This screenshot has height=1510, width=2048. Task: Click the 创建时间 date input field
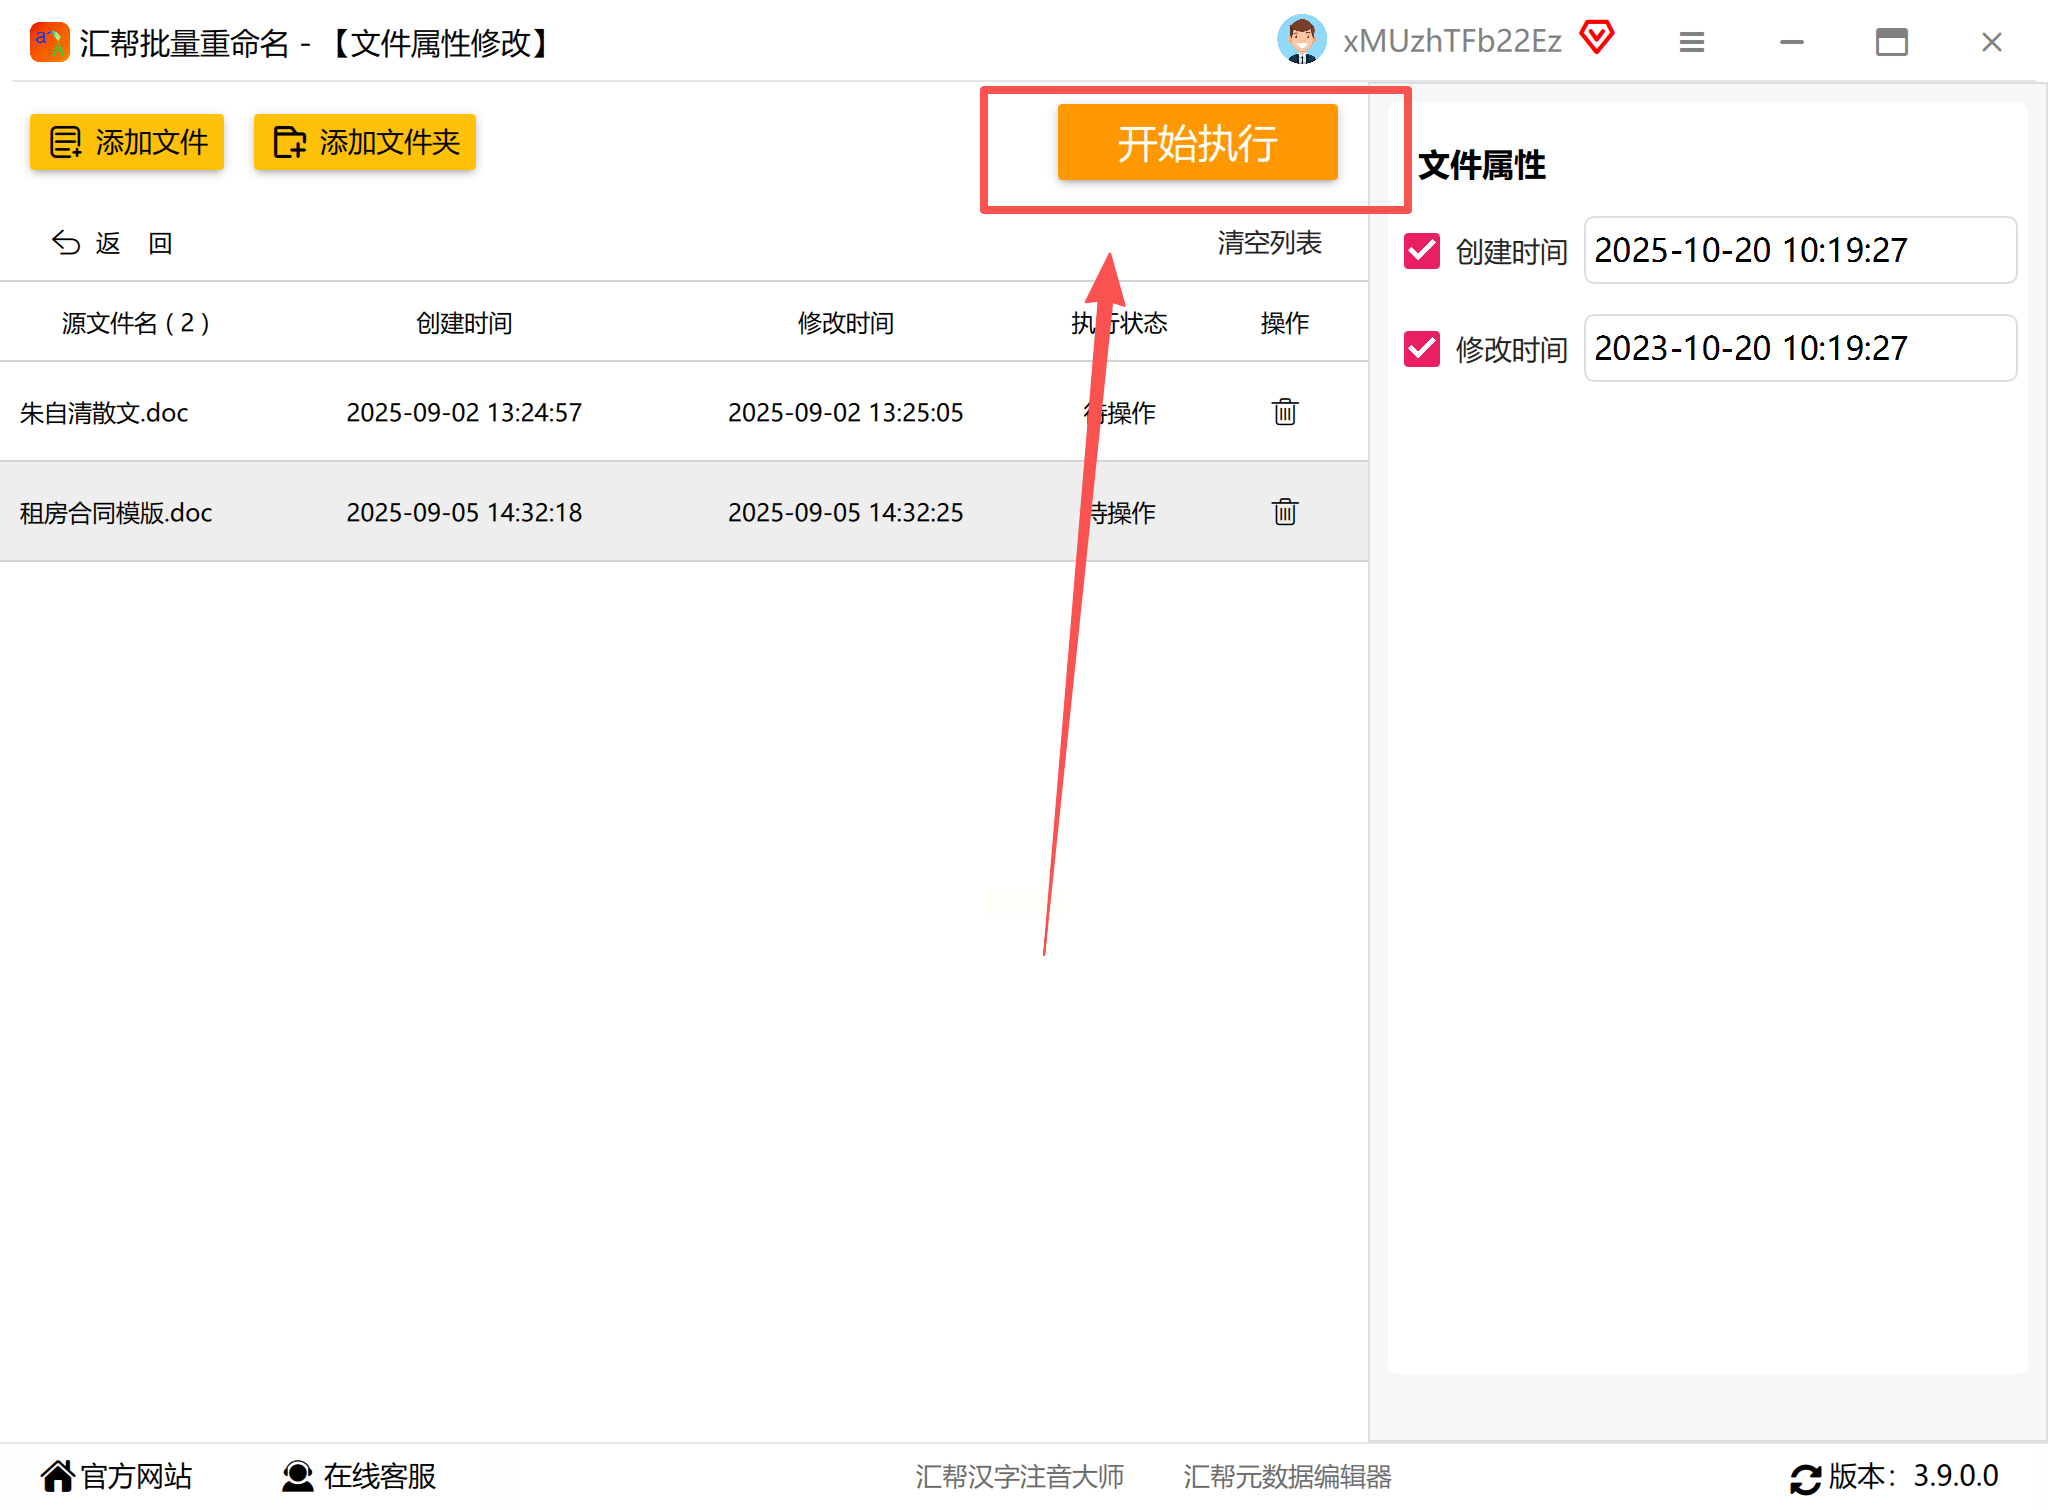coord(1799,250)
